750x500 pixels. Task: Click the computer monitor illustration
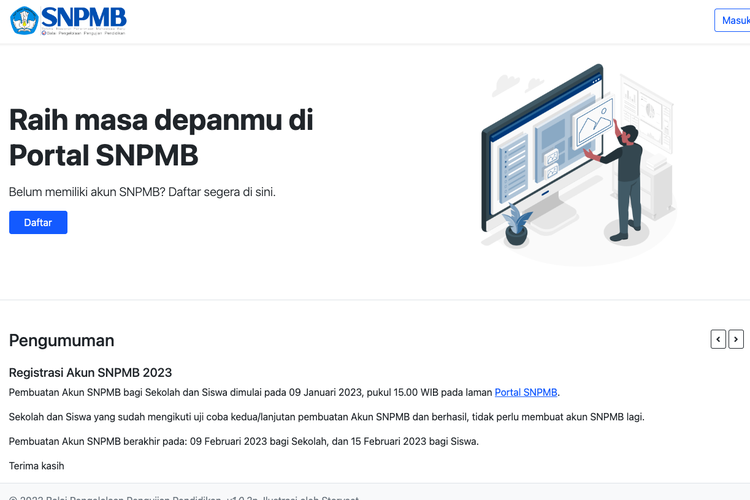point(541,147)
